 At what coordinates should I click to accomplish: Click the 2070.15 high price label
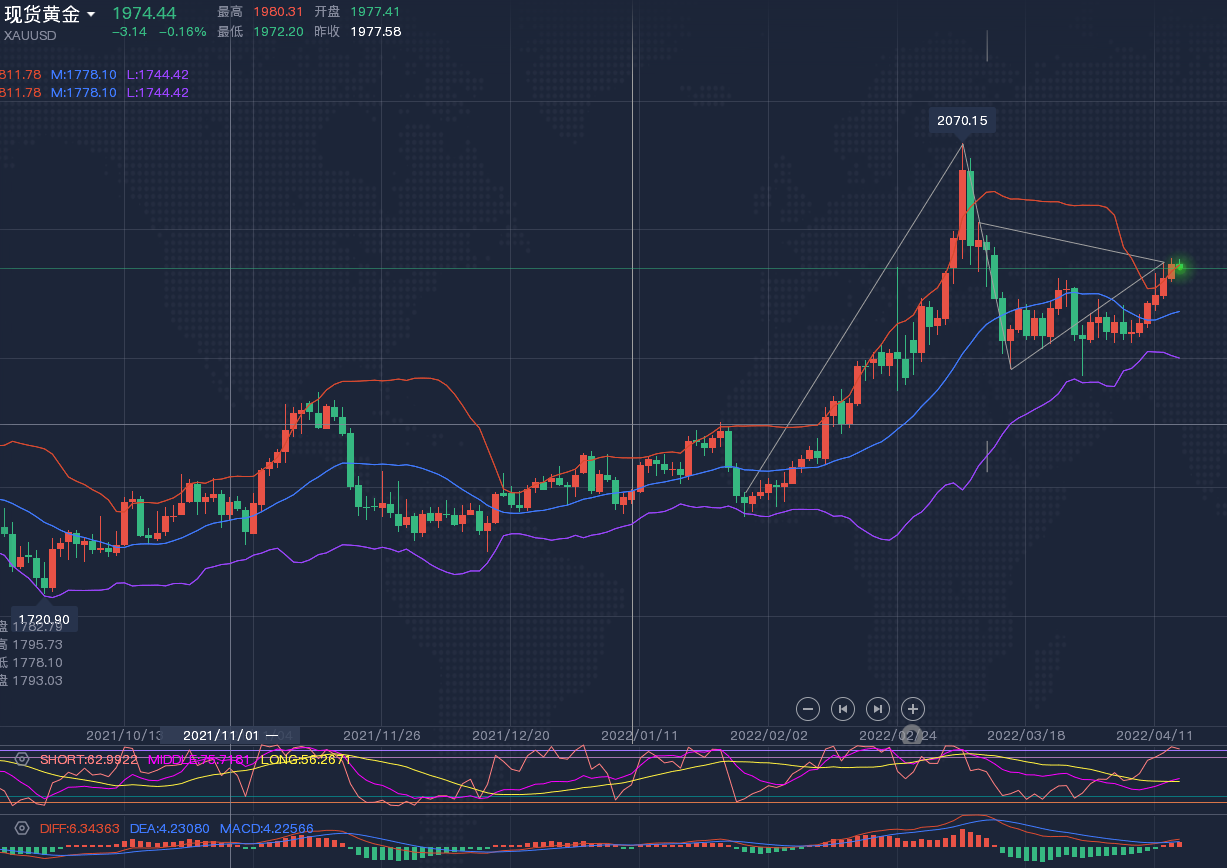[x=961, y=120]
